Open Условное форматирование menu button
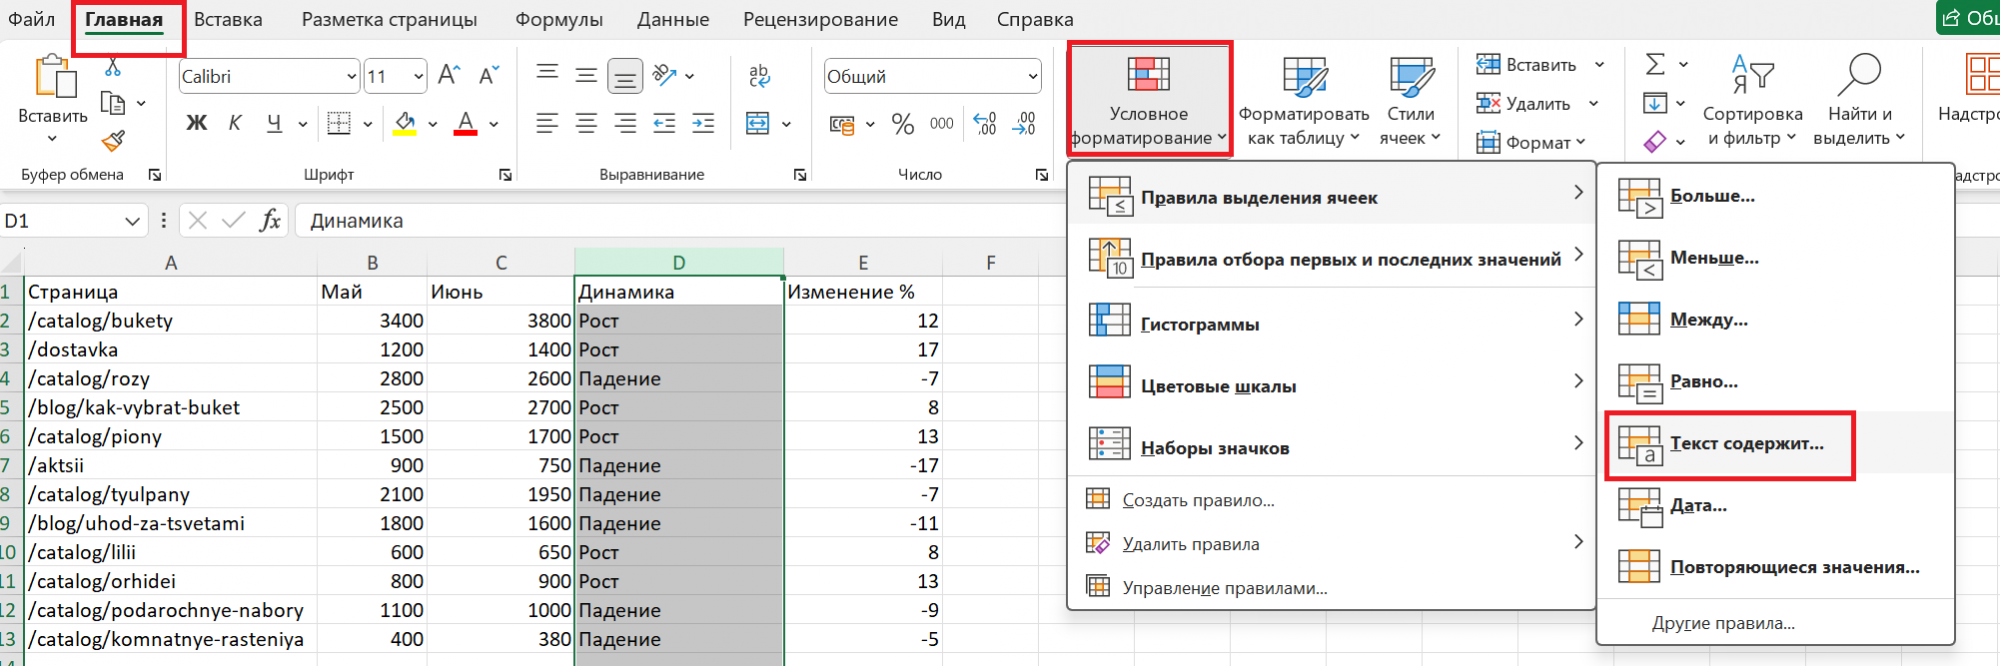This screenshot has height=666, width=2000. click(x=1149, y=99)
